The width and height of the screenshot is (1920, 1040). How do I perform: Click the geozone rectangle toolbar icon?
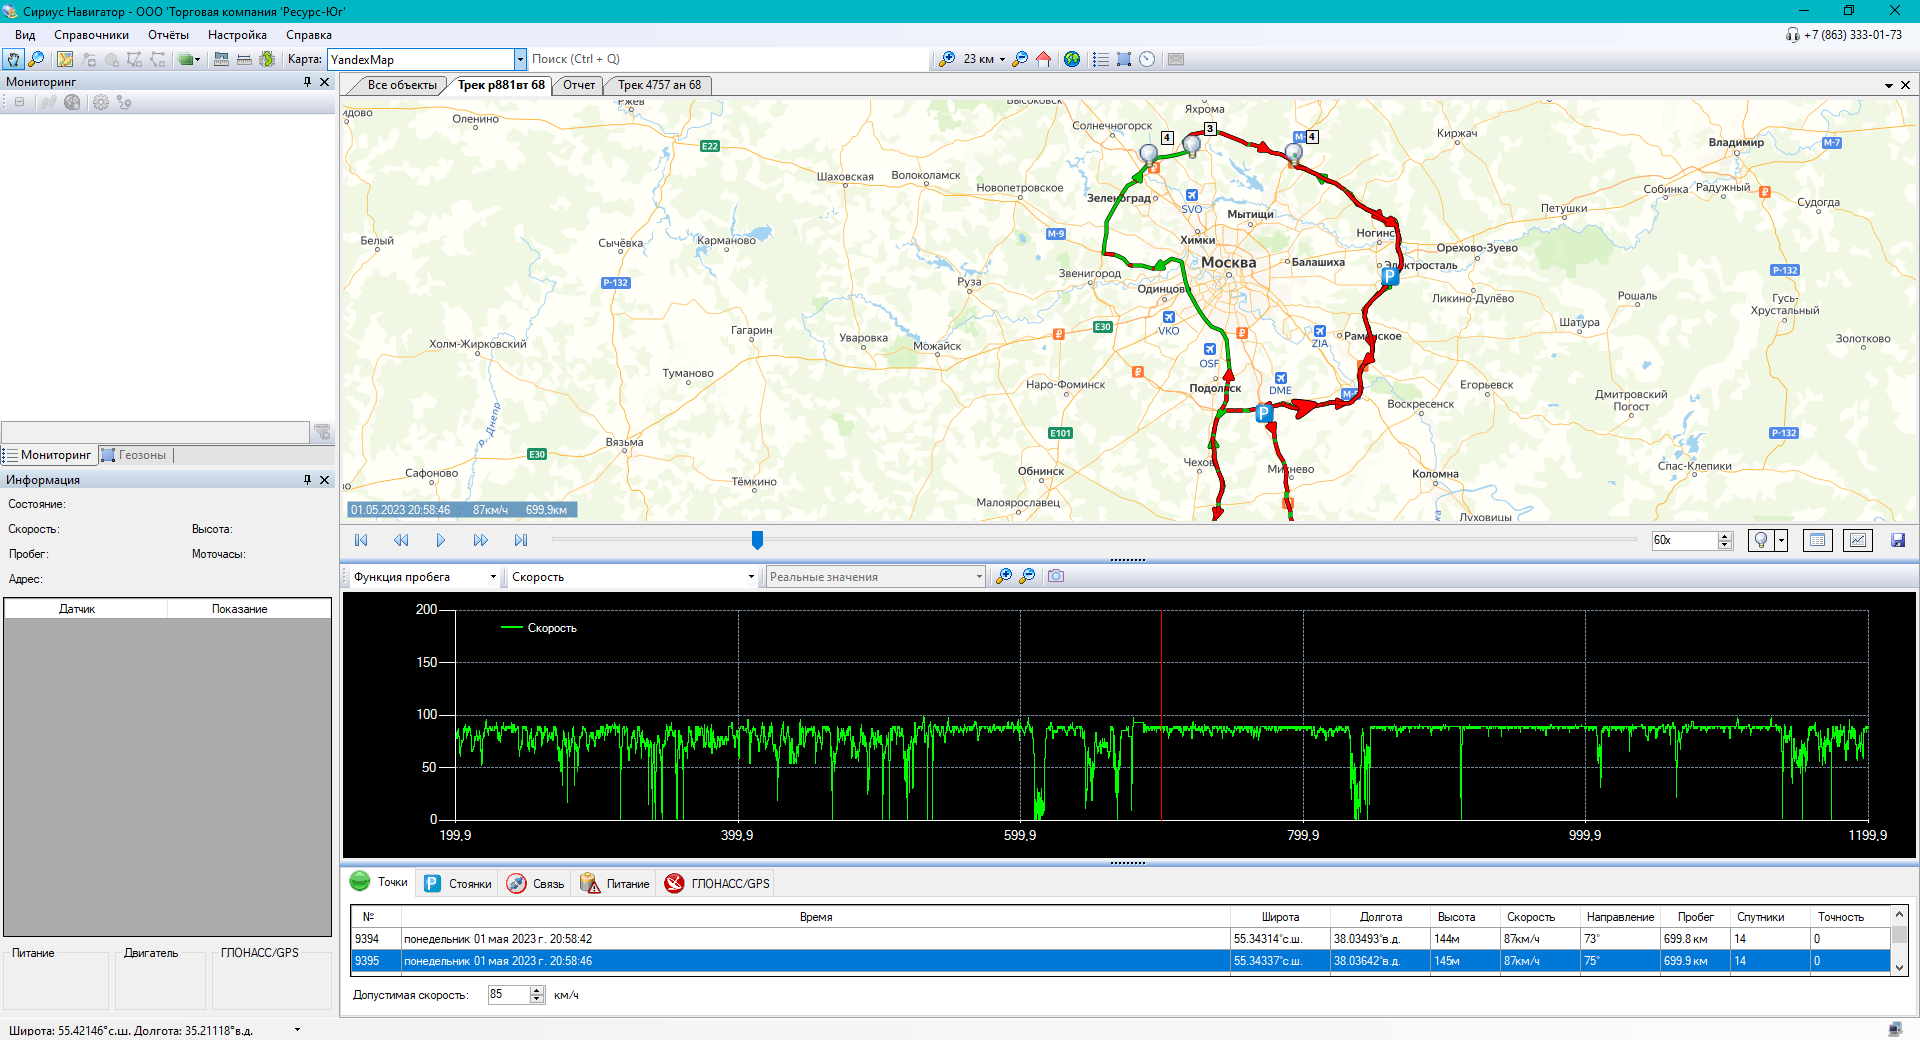(1124, 60)
